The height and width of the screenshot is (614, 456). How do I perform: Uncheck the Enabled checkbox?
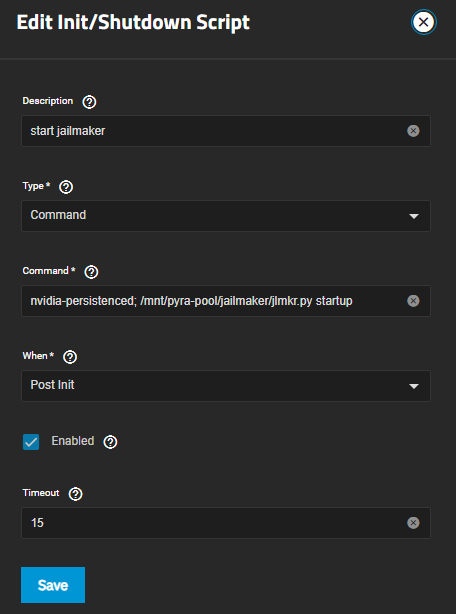(x=31, y=442)
